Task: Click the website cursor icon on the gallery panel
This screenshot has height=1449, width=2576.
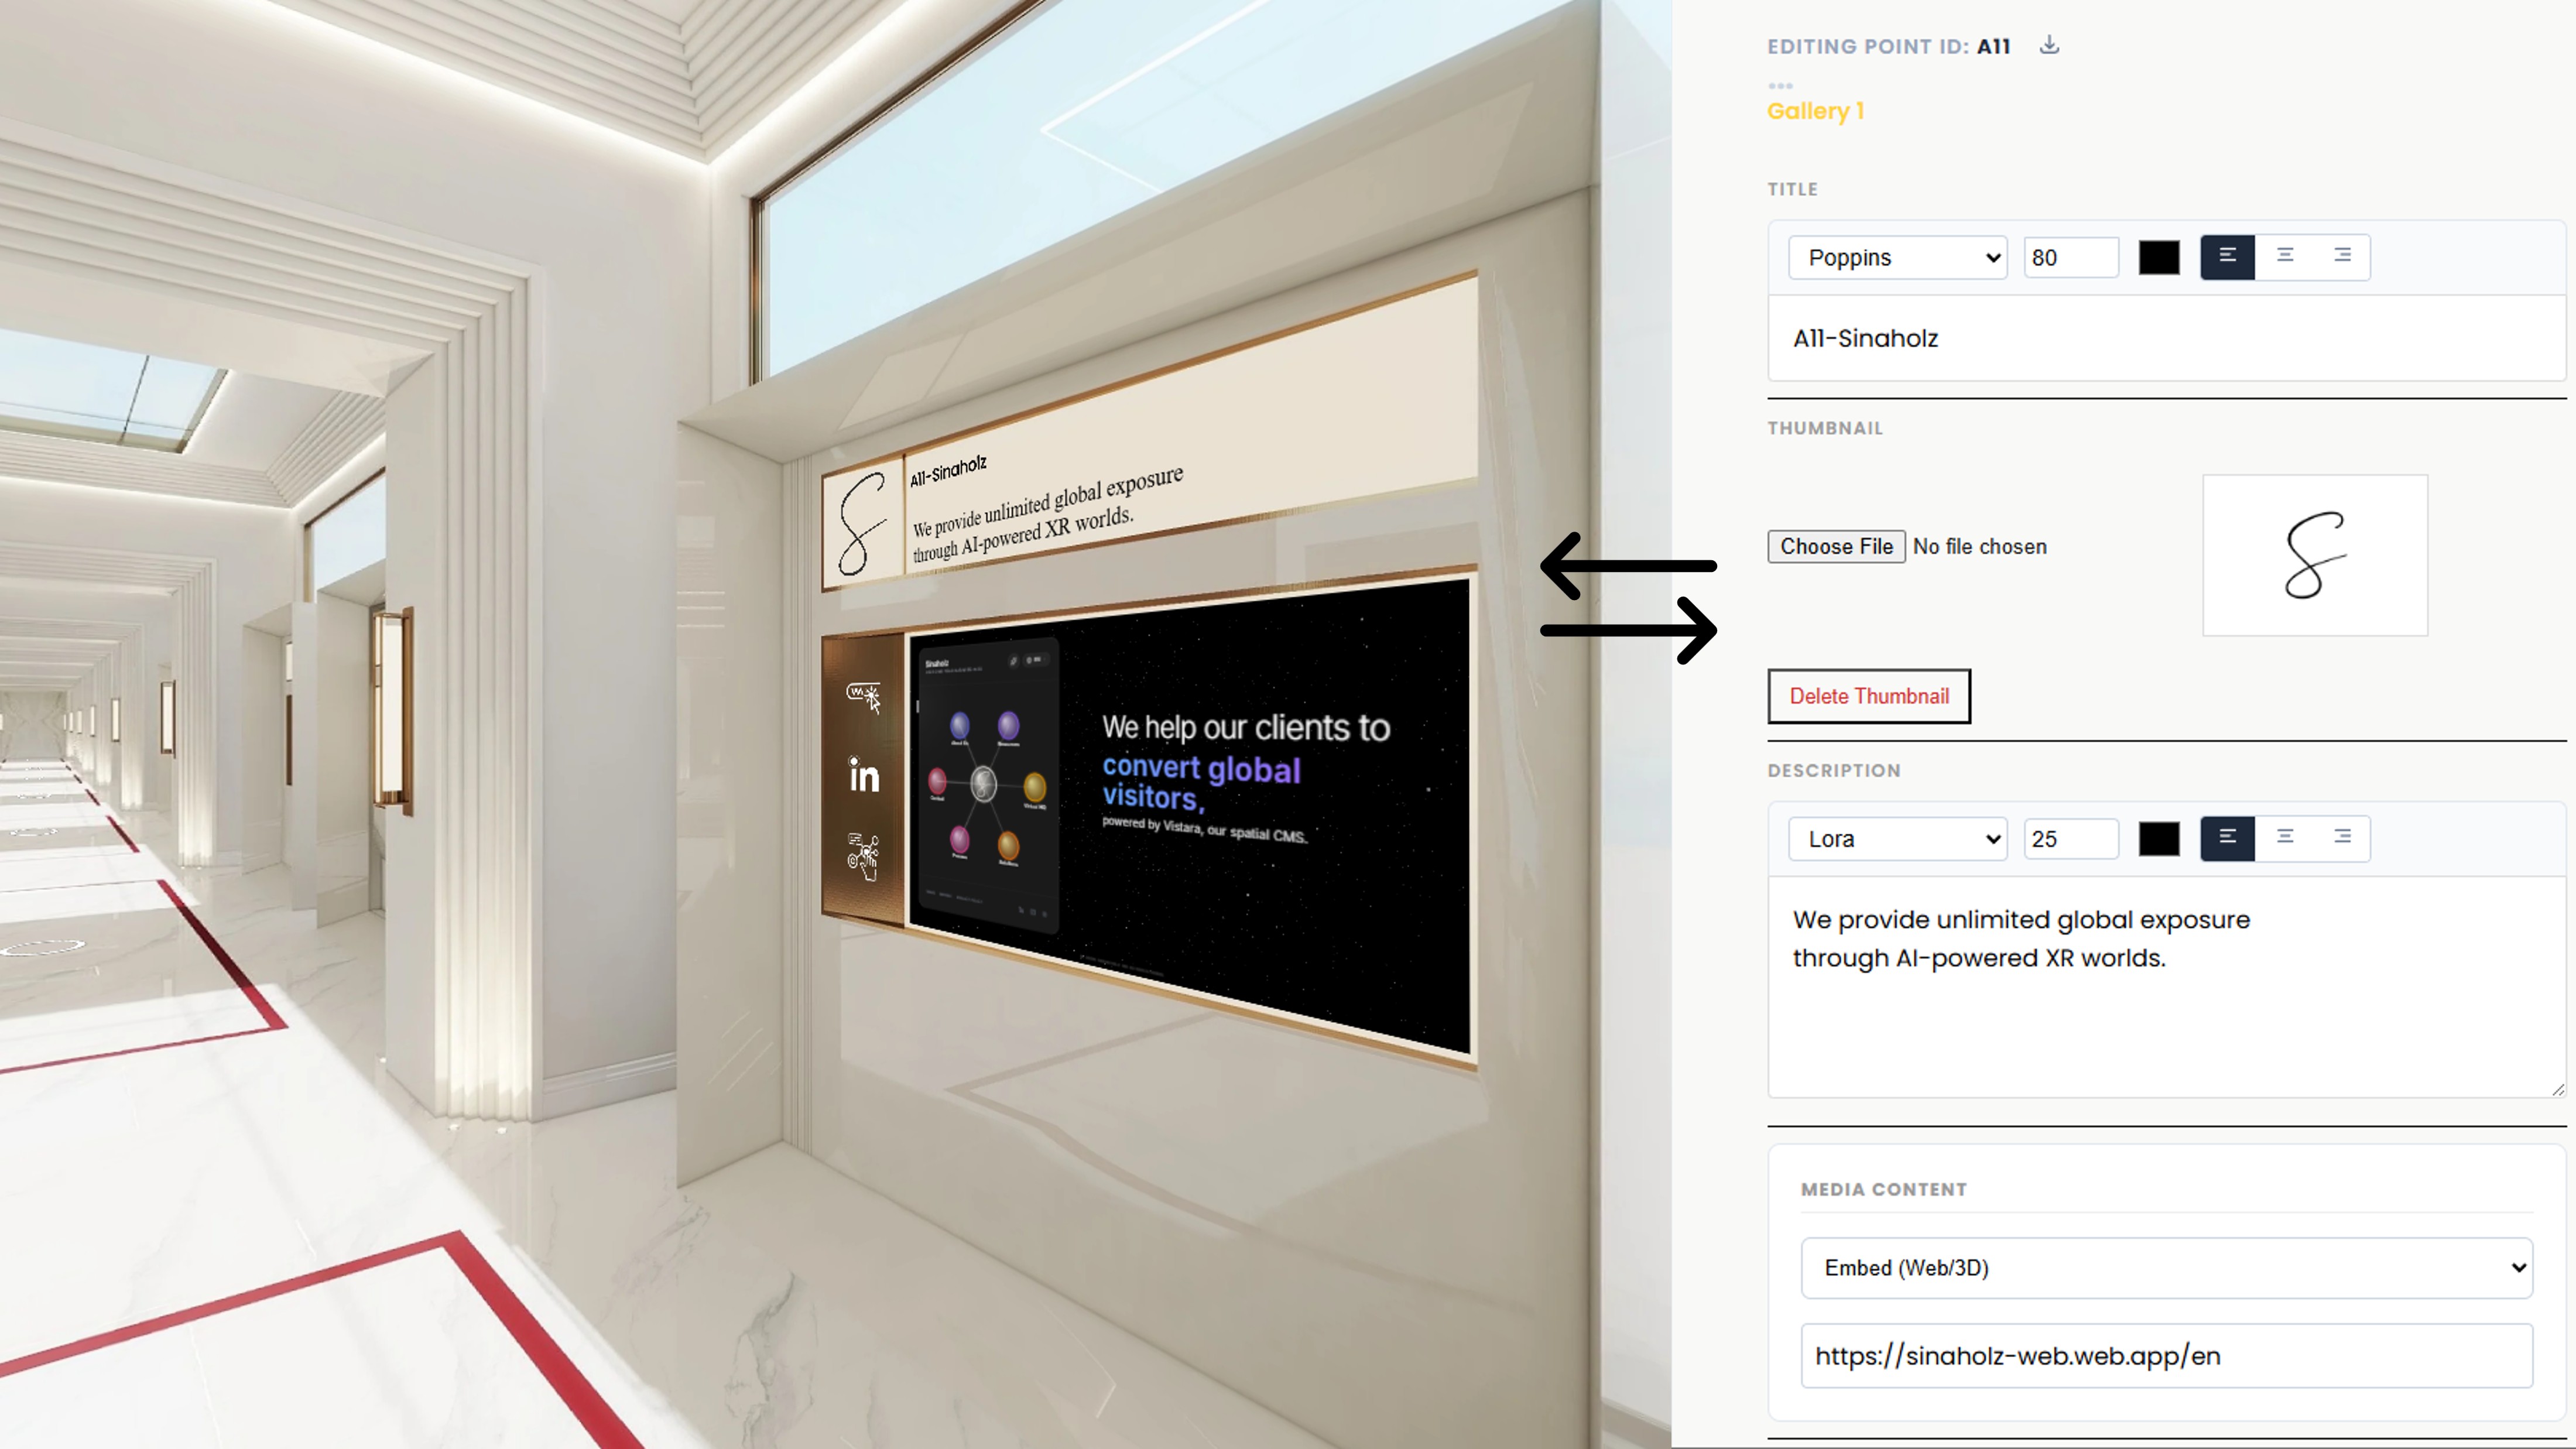Action: pyautogui.click(x=864, y=697)
